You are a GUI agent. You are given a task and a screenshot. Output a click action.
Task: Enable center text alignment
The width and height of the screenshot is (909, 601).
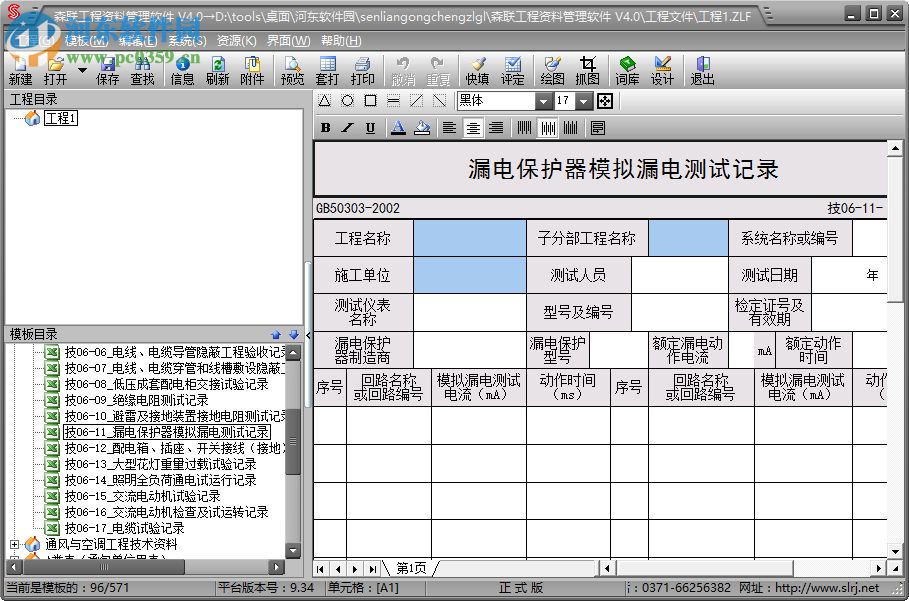click(472, 127)
